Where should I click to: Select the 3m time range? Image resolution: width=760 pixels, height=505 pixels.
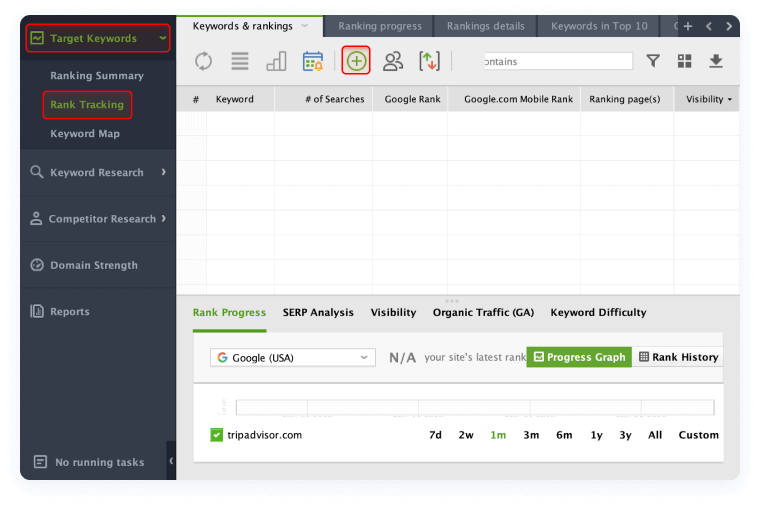pyautogui.click(x=531, y=435)
